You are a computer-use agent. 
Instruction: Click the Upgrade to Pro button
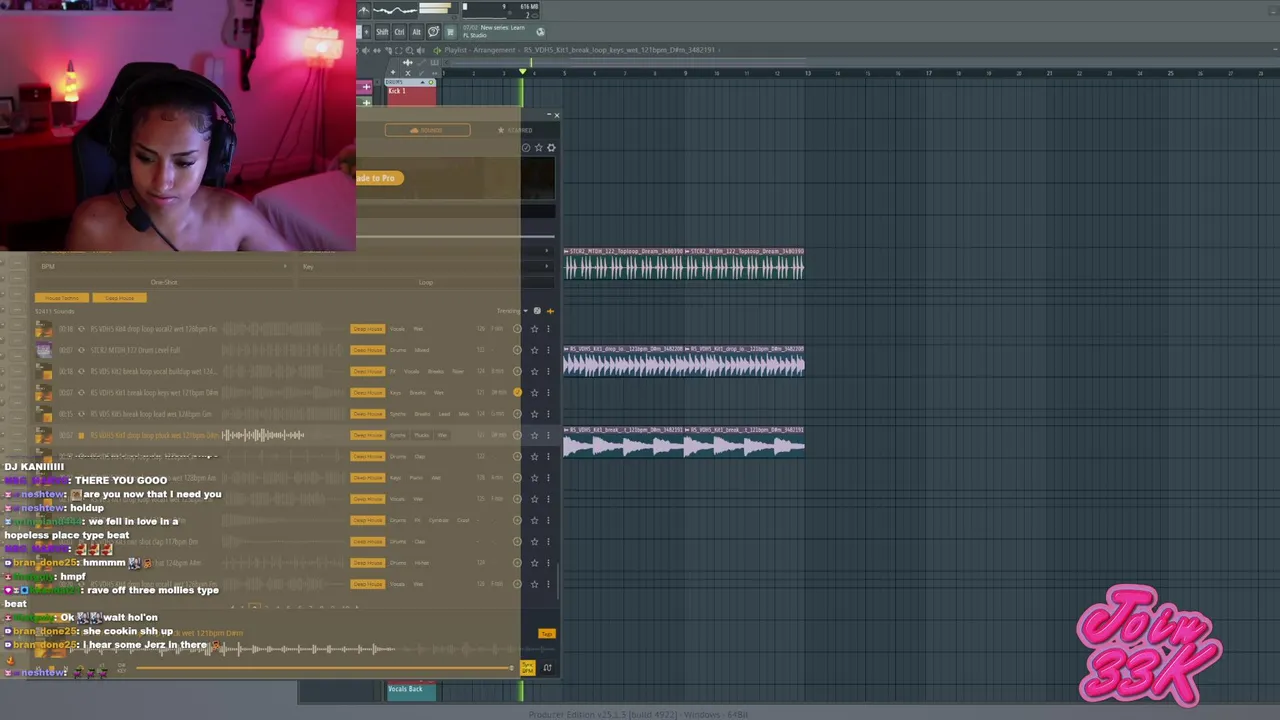pyautogui.click(x=379, y=178)
